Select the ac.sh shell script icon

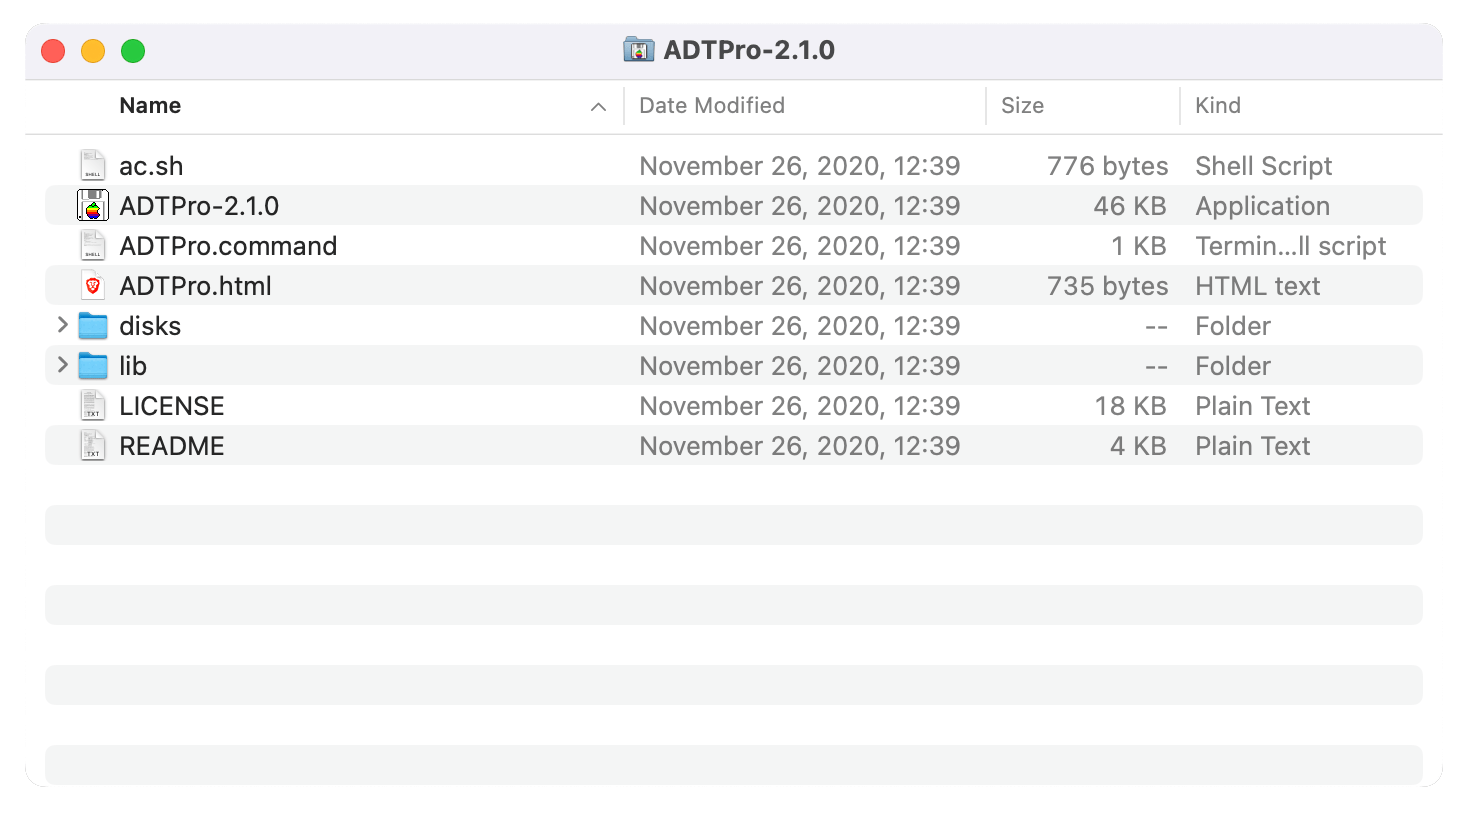[93, 165]
